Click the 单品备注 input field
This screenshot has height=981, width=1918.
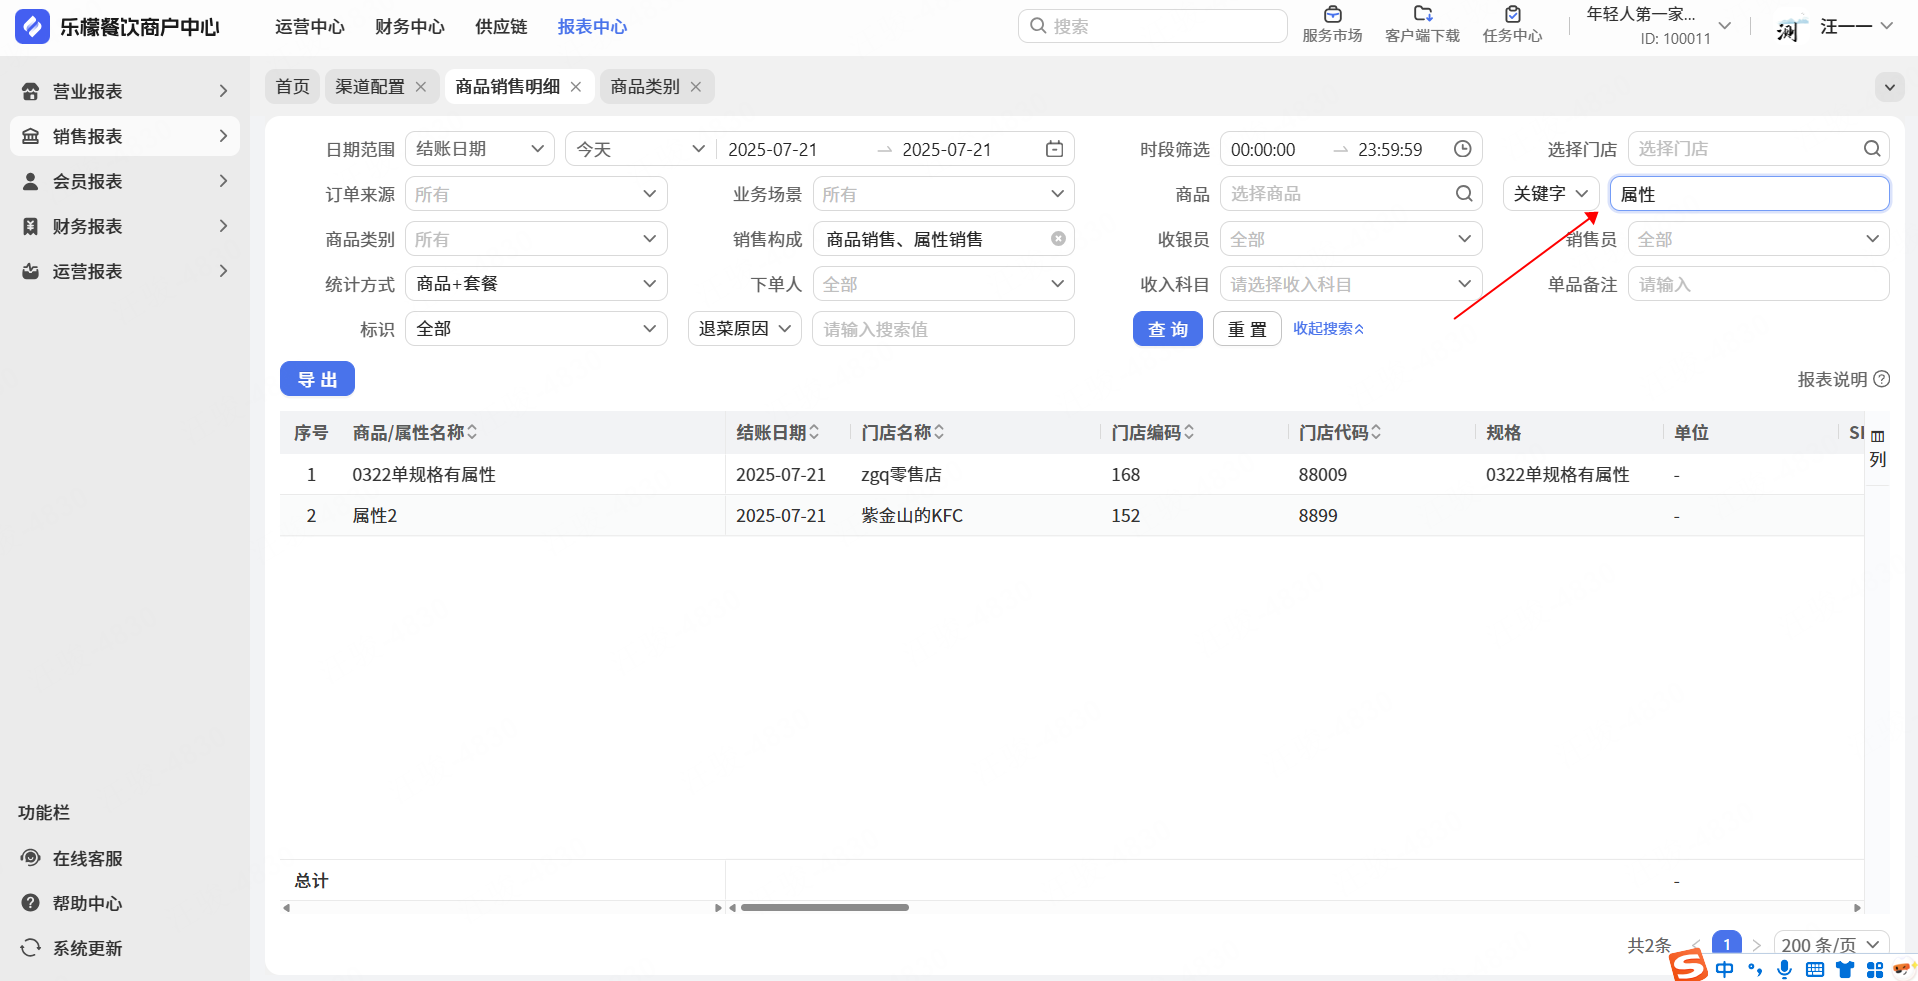pos(1759,284)
